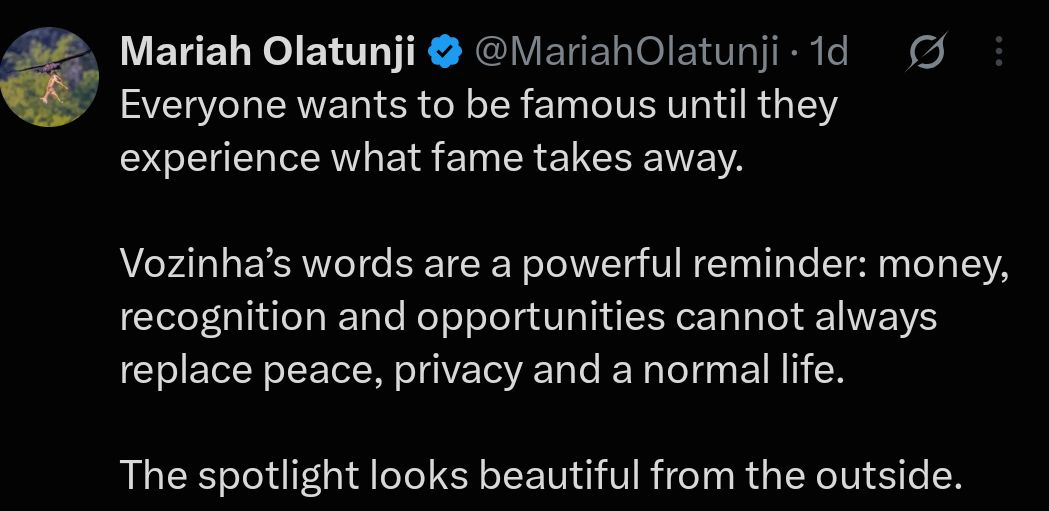The height and width of the screenshot is (511, 1049).
Task: Click the word "spotlight" in the last line
Action: click(x=279, y=478)
